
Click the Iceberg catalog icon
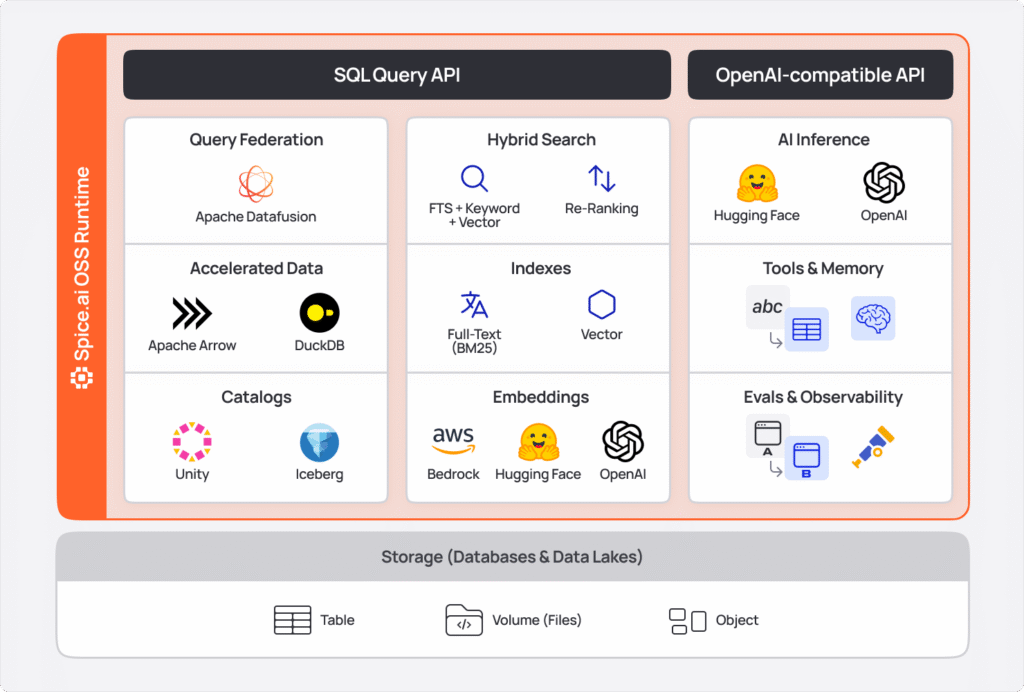[x=319, y=442]
